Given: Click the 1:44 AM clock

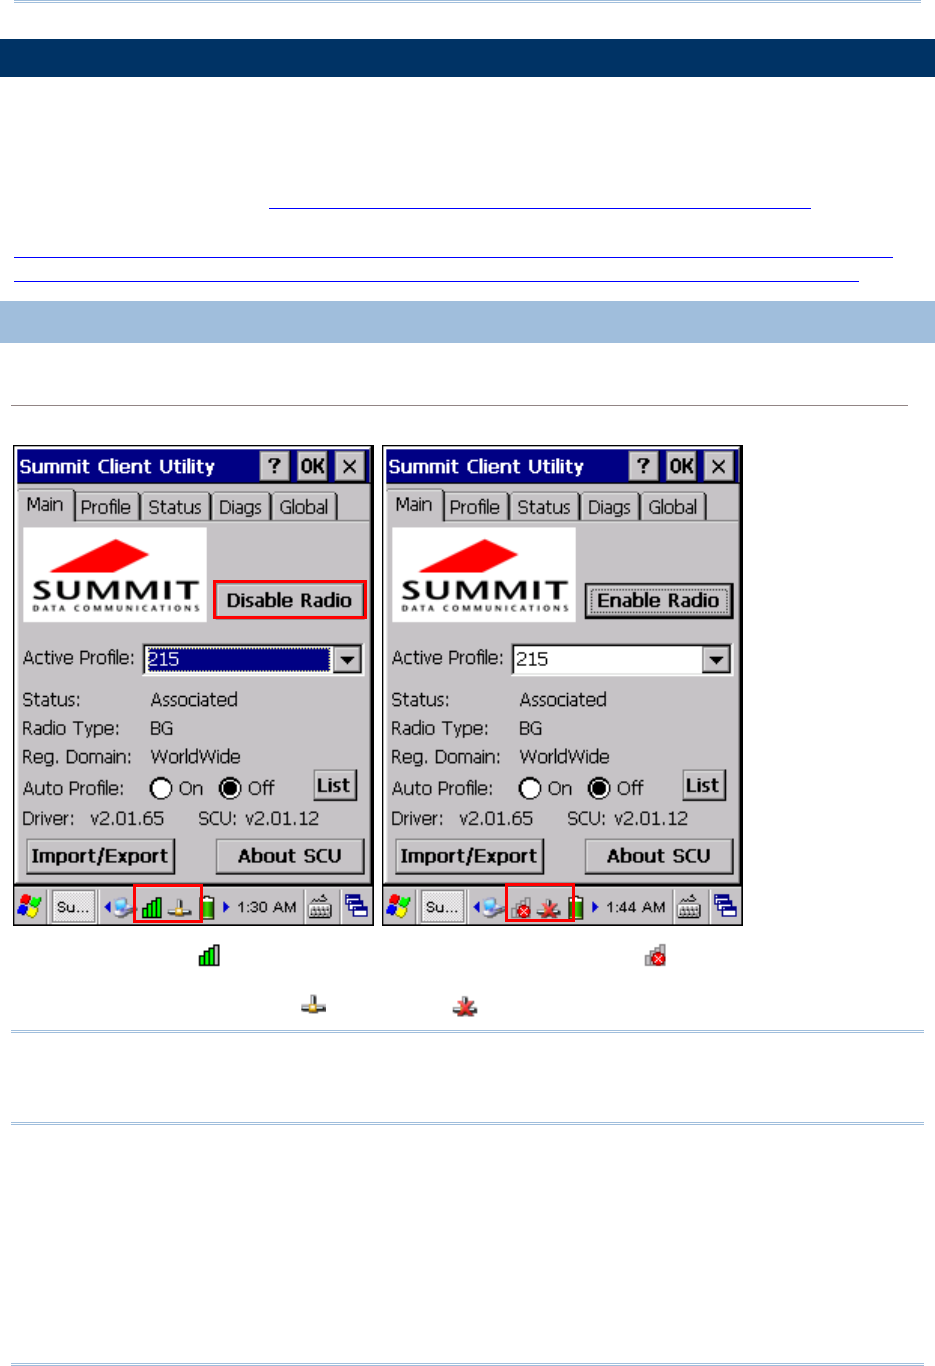Looking at the screenshot, I should tap(636, 907).
